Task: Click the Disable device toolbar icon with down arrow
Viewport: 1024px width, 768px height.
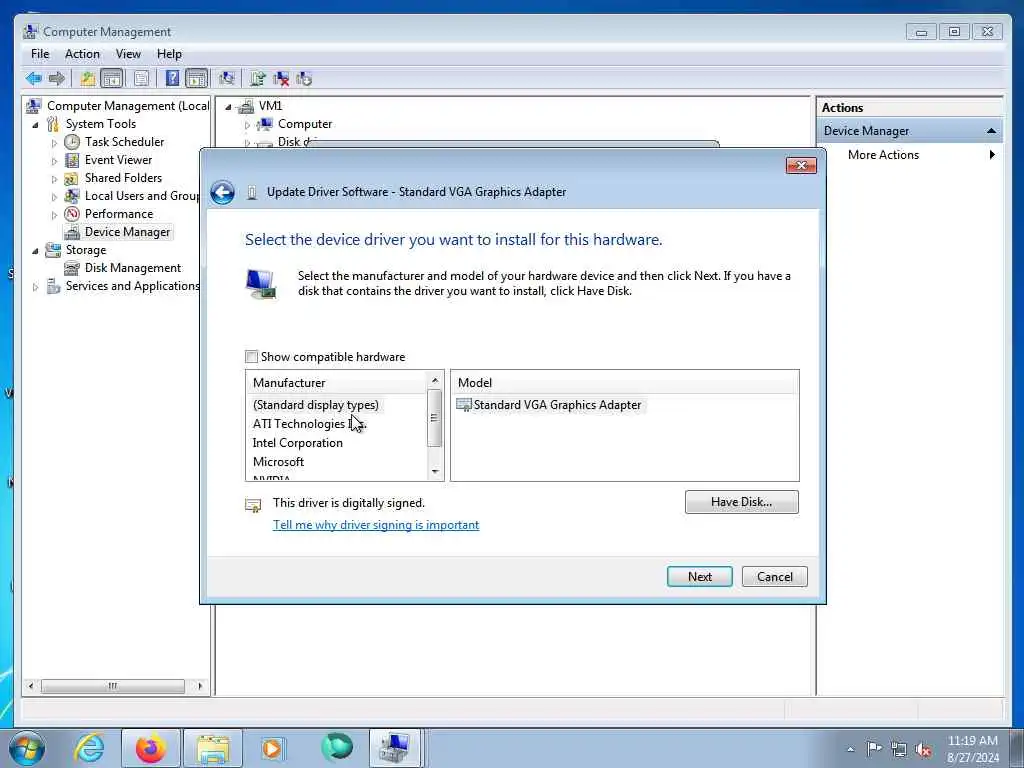Action: [x=304, y=79]
